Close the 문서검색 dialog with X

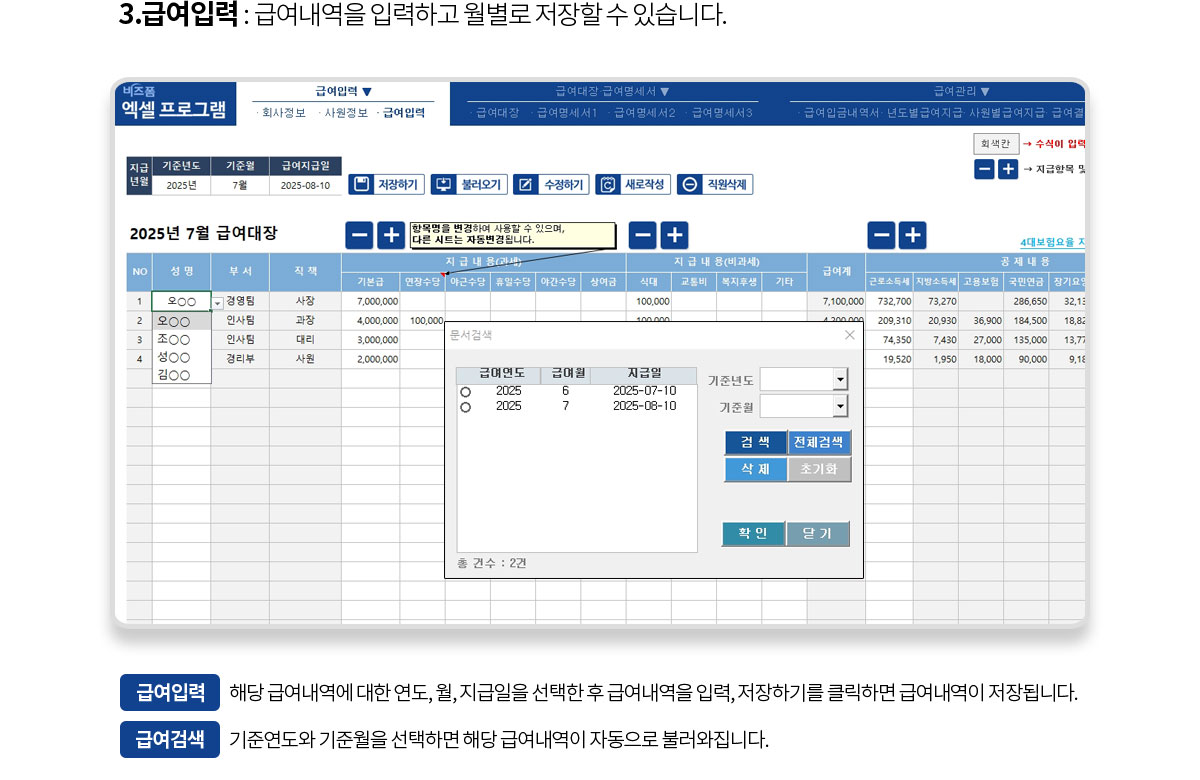pos(850,335)
